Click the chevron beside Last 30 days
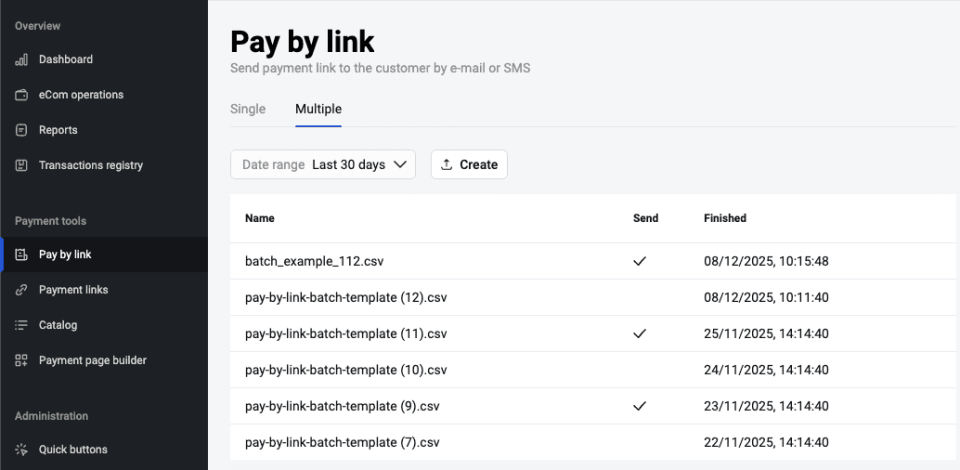This screenshot has height=470, width=960. (400, 165)
